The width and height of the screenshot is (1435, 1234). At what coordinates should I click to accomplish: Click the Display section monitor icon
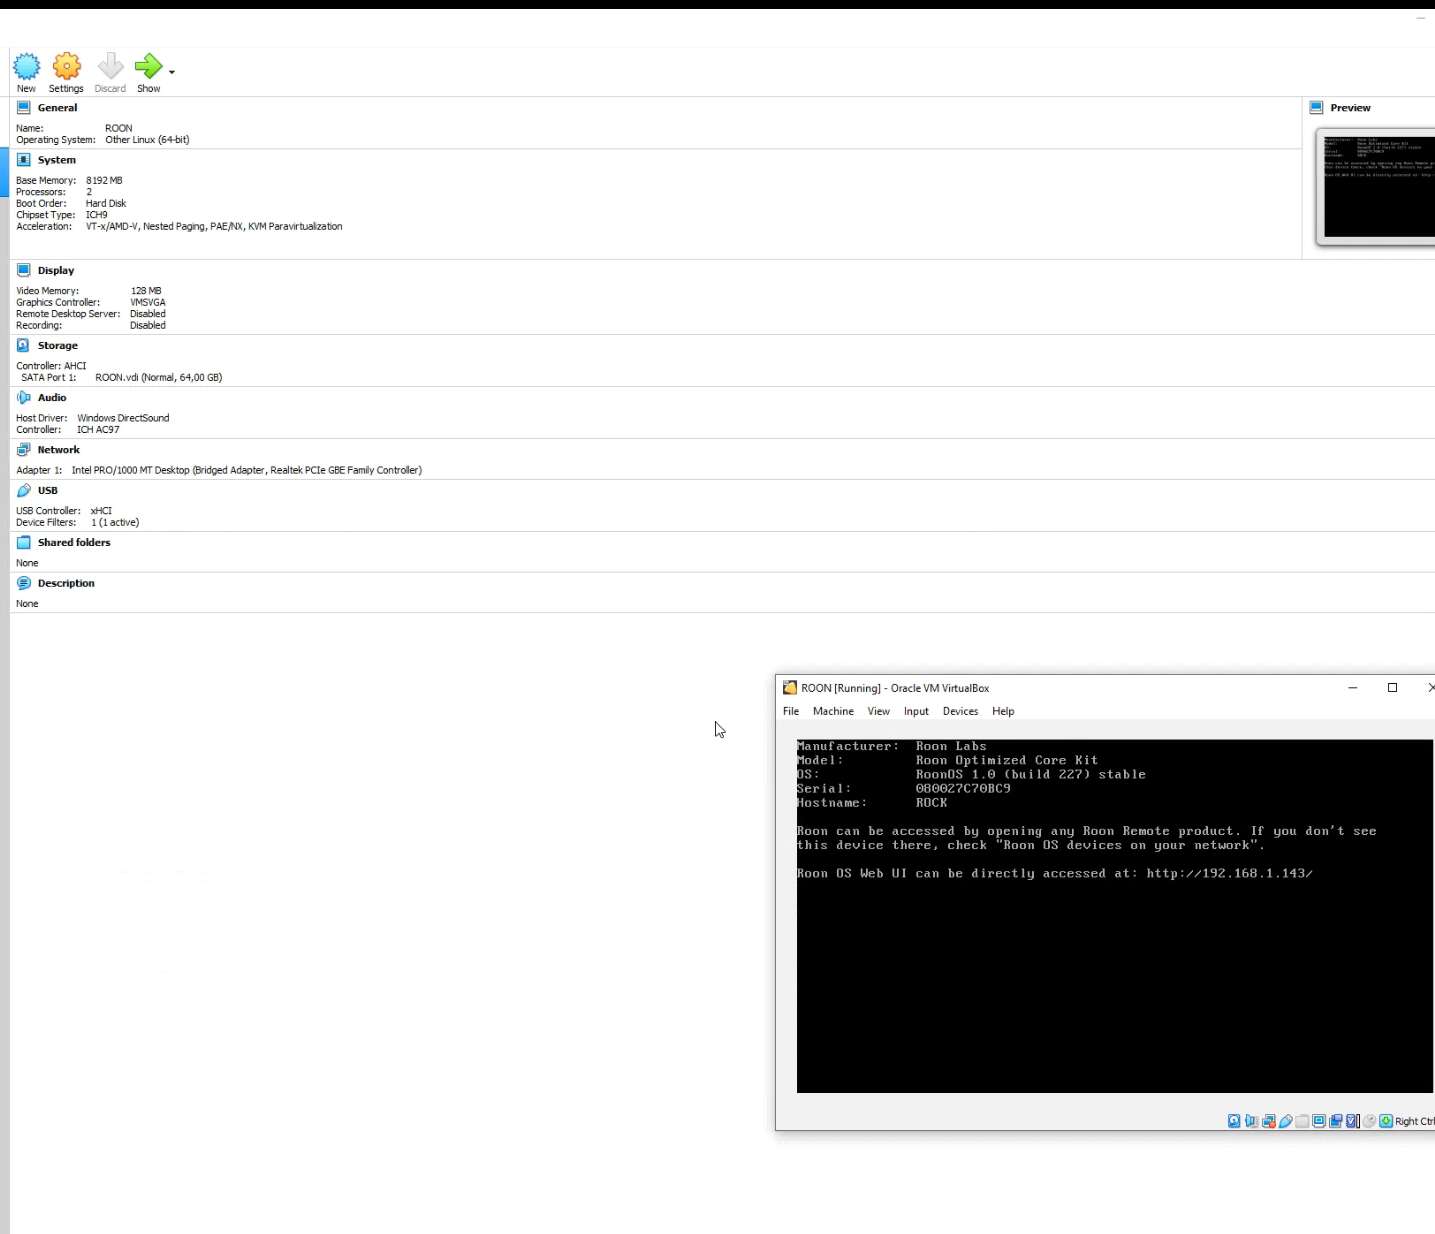(x=24, y=270)
